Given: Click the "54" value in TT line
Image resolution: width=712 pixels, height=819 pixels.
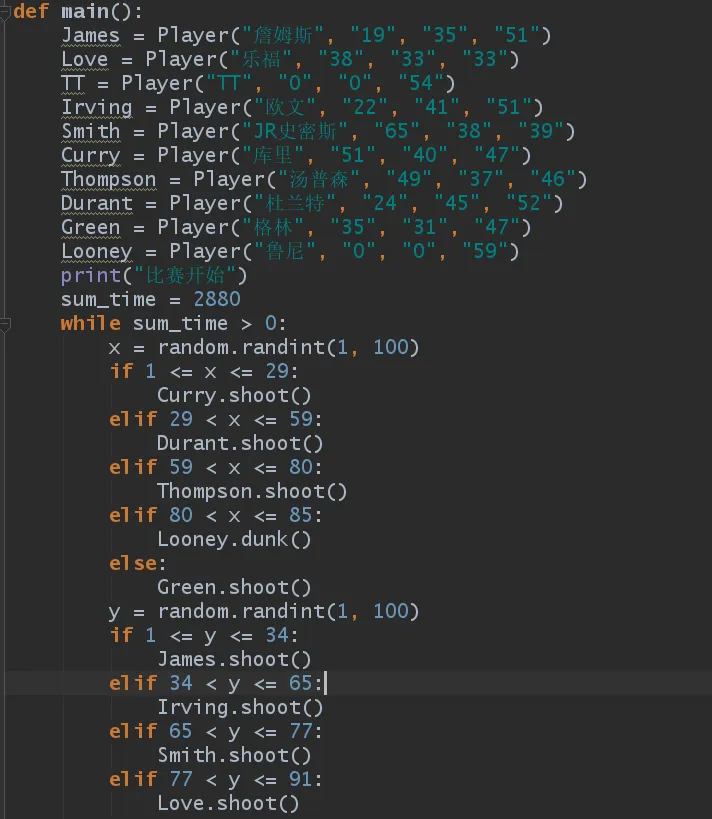Looking at the screenshot, I should [421, 84].
